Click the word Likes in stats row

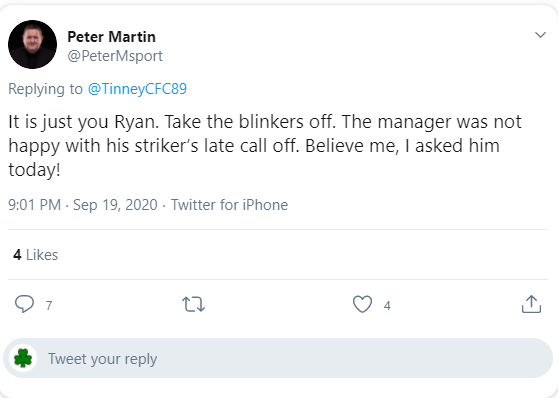pyautogui.click(x=42, y=255)
